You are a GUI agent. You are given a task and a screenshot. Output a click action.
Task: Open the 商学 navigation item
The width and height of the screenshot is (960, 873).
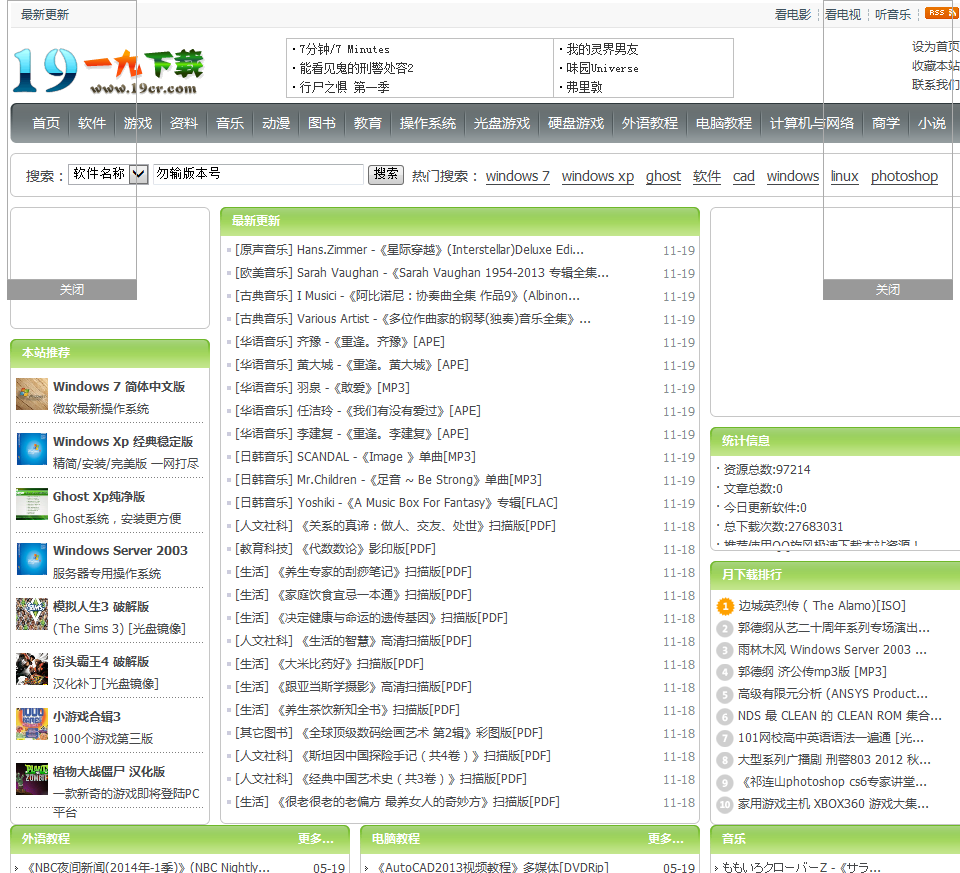tap(886, 123)
